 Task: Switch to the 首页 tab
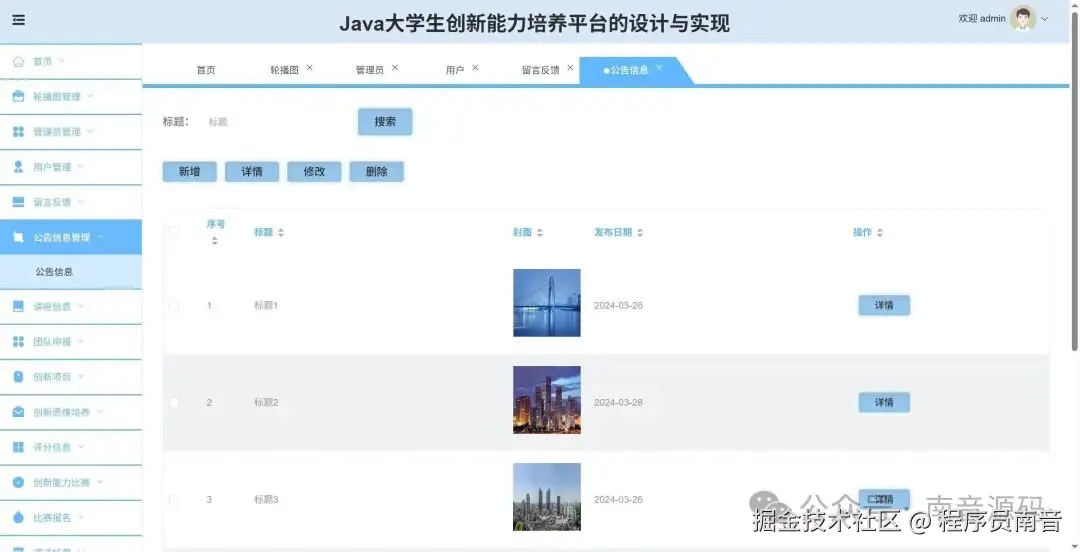(x=206, y=70)
